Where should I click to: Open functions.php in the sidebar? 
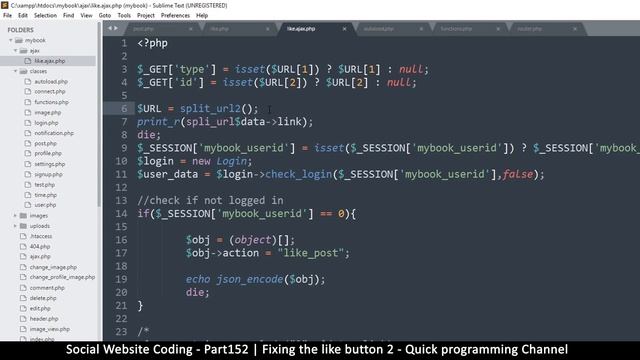coord(51,102)
